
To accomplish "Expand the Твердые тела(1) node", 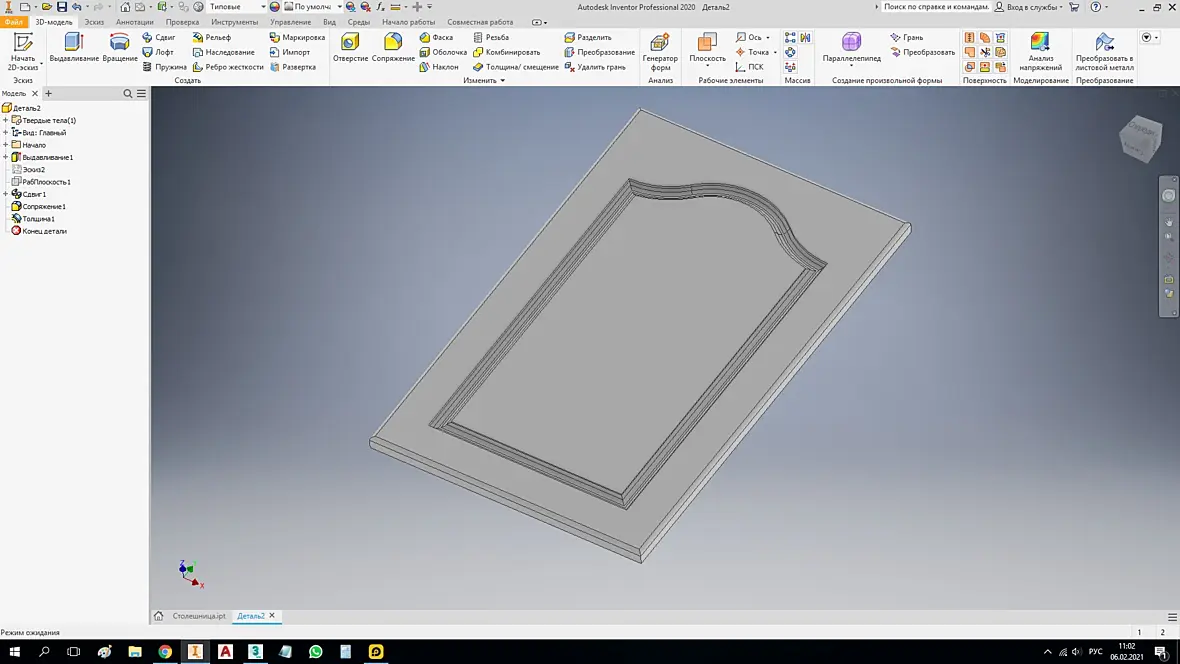I will (x=5, y=120).
